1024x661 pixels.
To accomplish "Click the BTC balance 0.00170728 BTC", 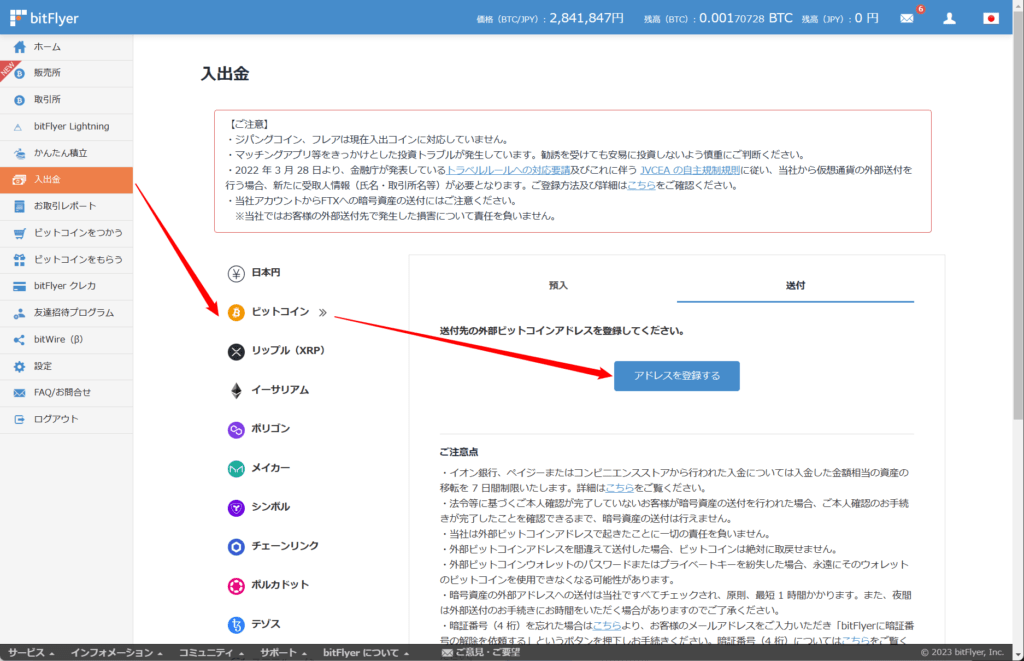I will [746, 18].
